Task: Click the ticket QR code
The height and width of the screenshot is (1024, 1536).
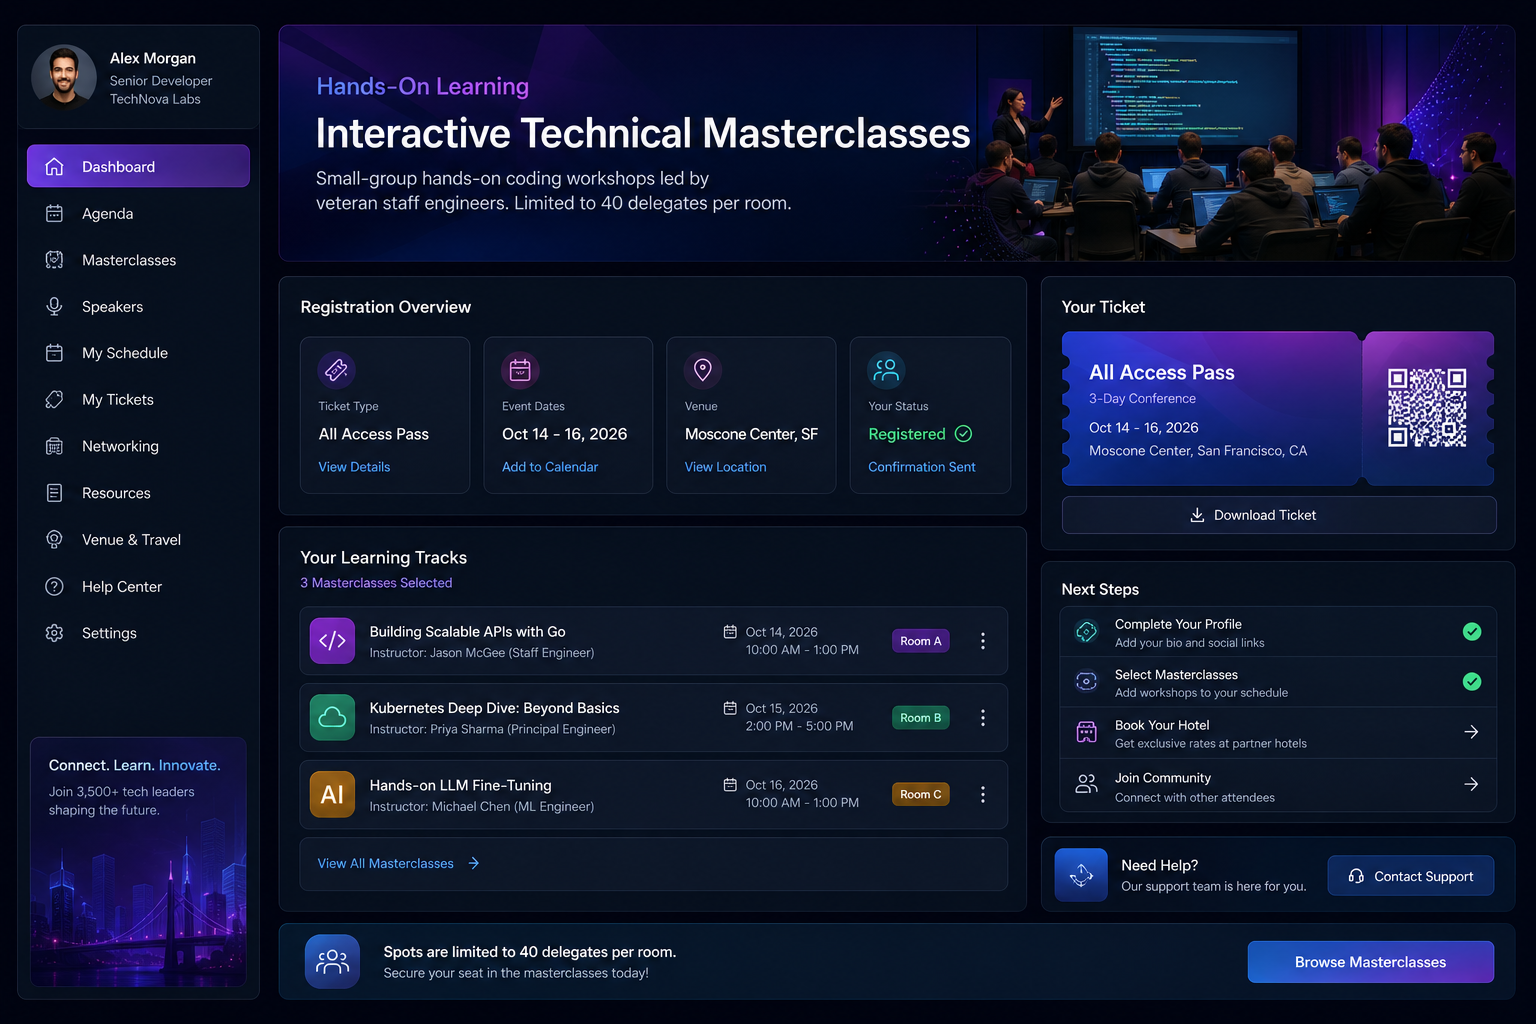Action: coord(1427,407)
